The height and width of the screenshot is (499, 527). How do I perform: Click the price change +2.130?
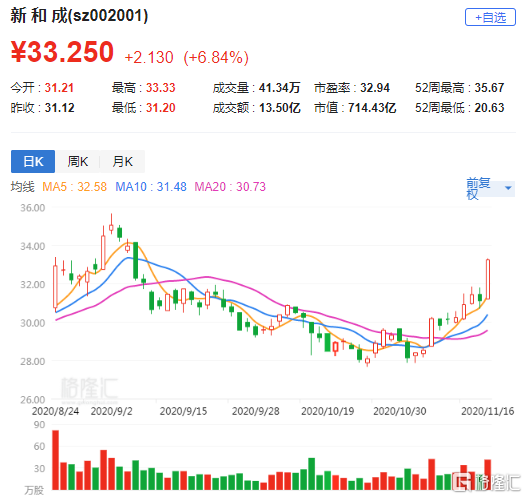(149, 57)
